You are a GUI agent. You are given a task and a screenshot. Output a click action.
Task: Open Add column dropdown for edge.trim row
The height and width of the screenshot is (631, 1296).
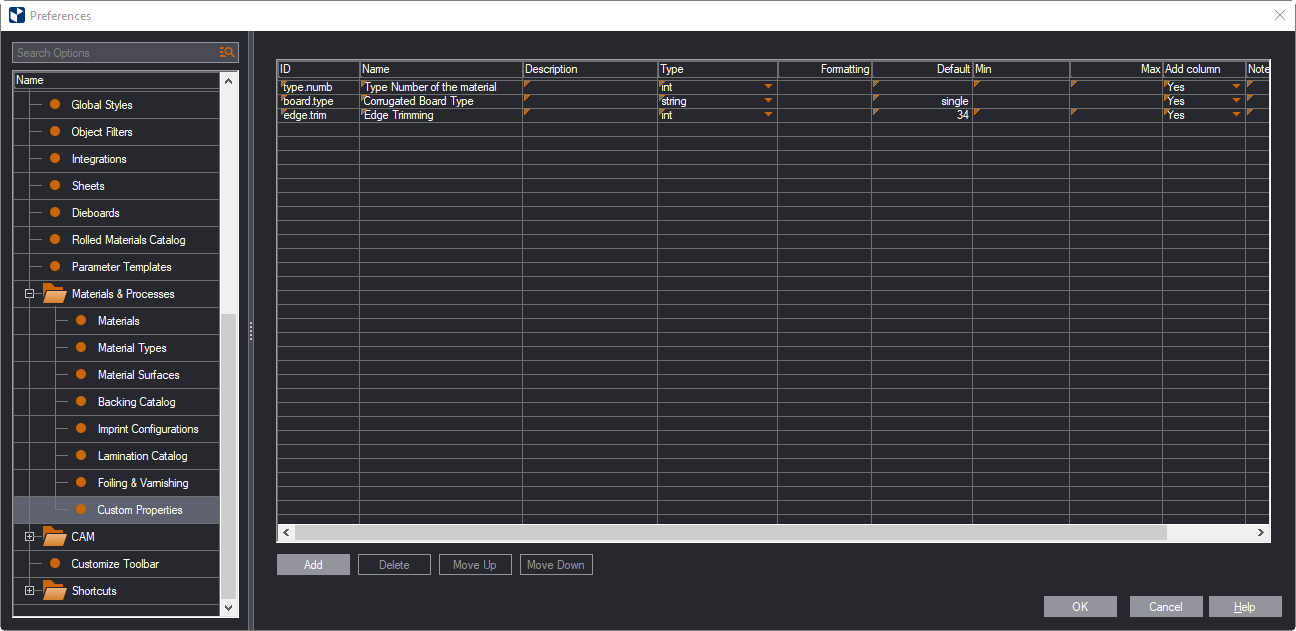[1236, 115]
